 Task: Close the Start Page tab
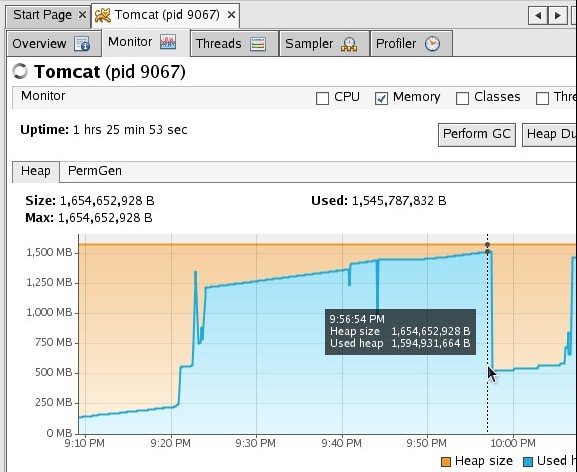coord(82,15)
